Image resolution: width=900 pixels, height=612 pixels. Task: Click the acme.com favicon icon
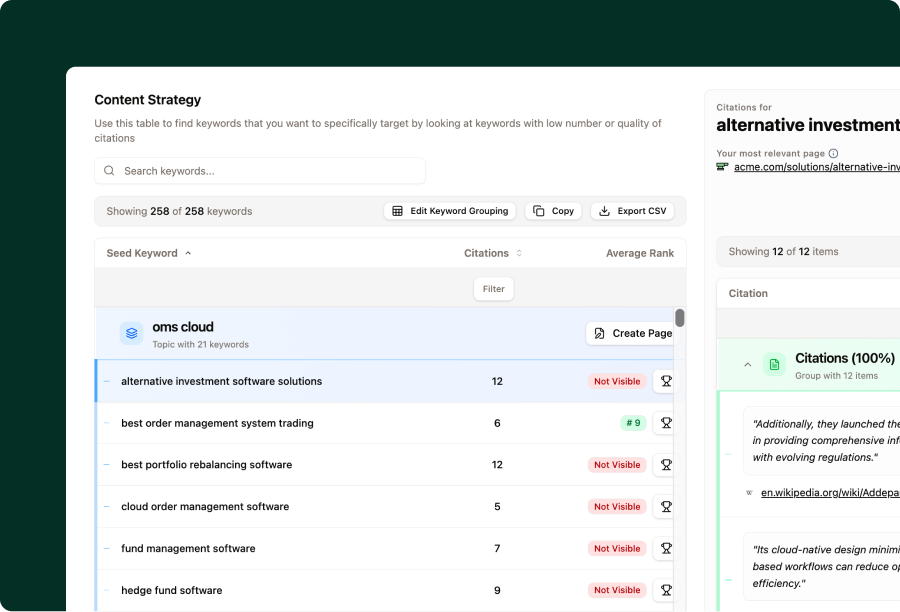722,166
